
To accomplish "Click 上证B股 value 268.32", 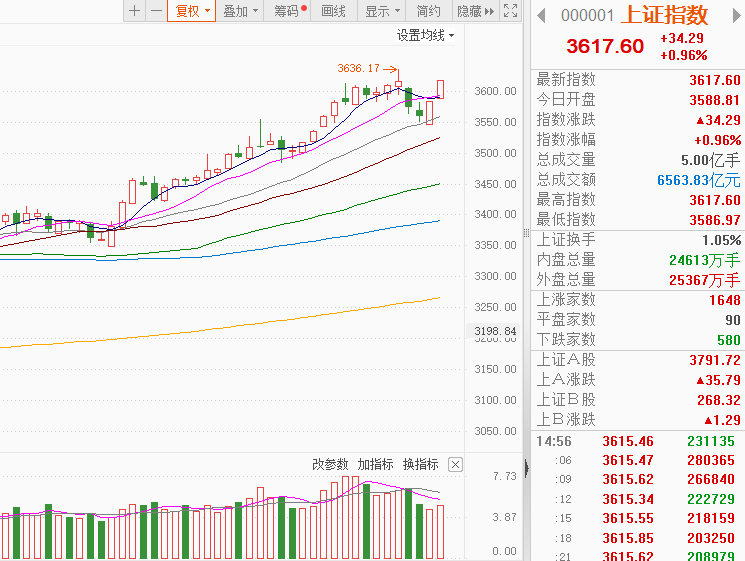I will point(718,400).
